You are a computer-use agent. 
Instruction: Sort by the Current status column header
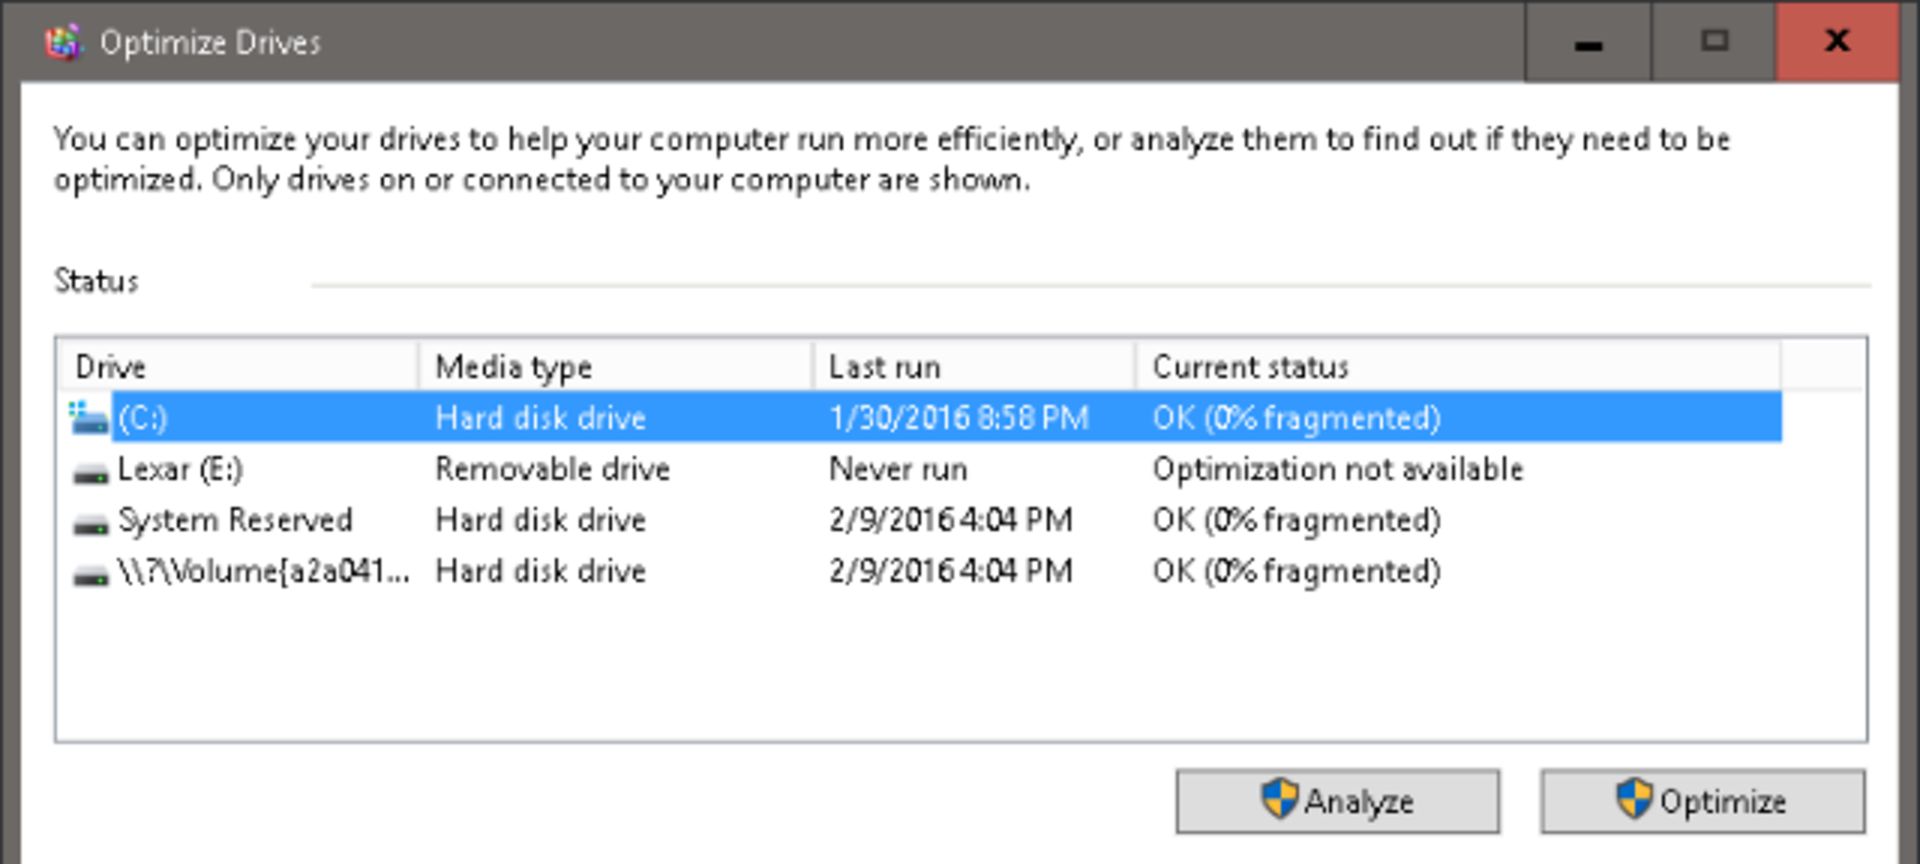click(x=1456, y=367)
